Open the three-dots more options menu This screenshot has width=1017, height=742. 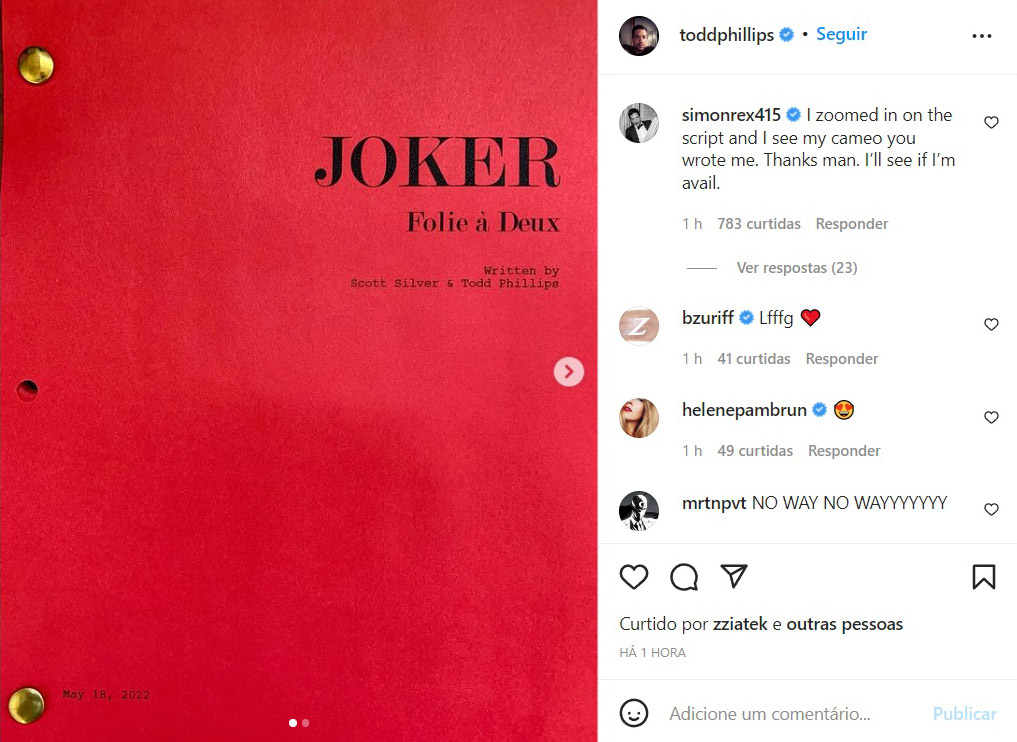pyautogui.click(x=981, y=36)
